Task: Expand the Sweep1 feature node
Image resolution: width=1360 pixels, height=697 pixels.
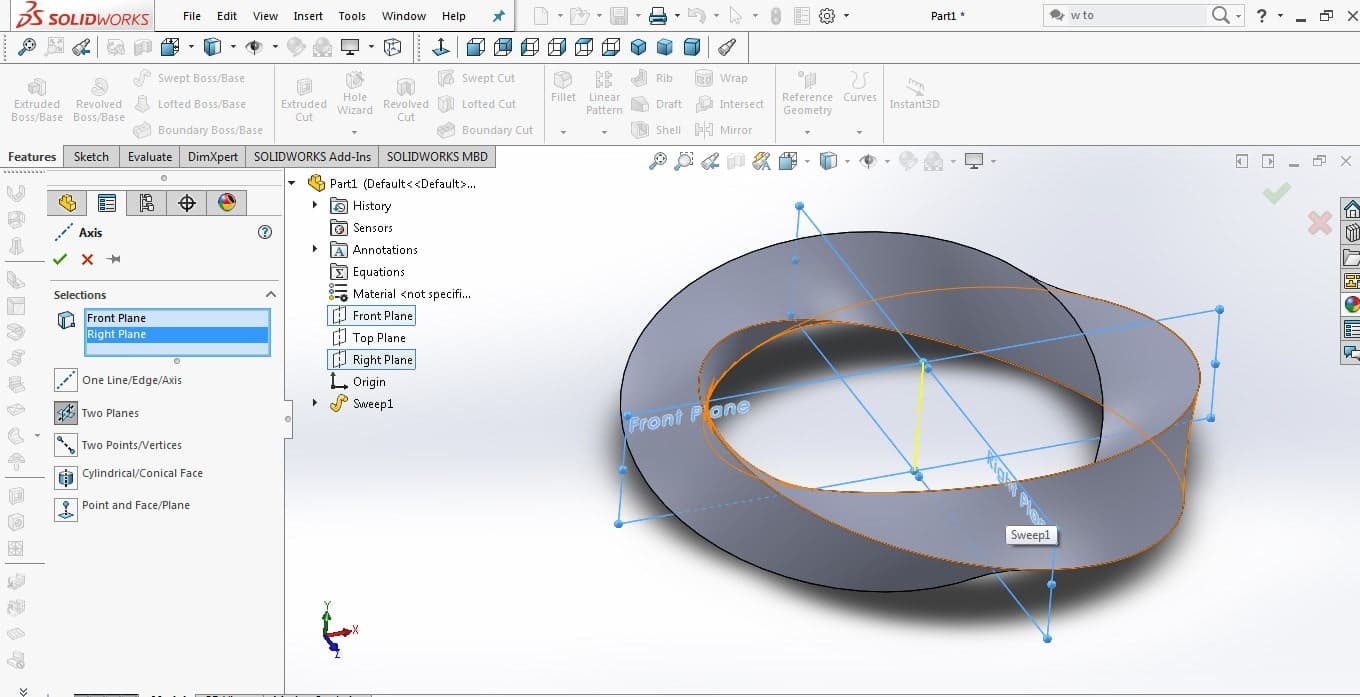Action: (x=315, y=403)
